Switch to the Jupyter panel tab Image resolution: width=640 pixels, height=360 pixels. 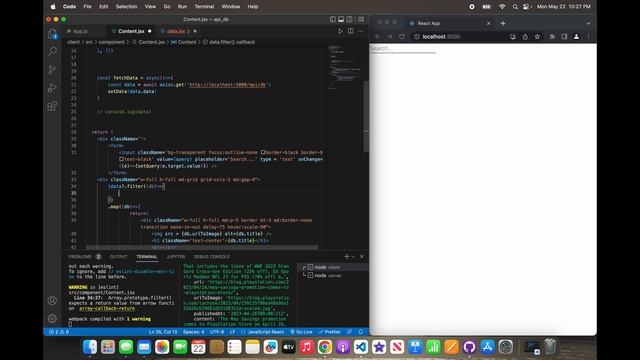(176, 257)
